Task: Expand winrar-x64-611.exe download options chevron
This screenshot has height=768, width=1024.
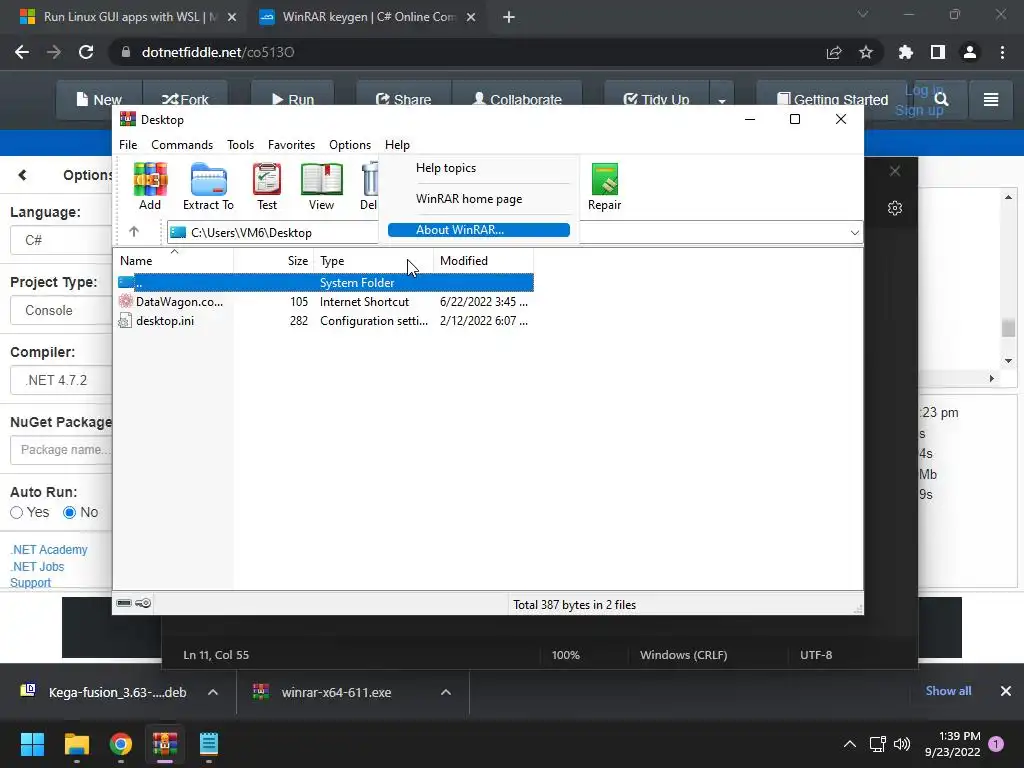Action: [x=446, y=692]
